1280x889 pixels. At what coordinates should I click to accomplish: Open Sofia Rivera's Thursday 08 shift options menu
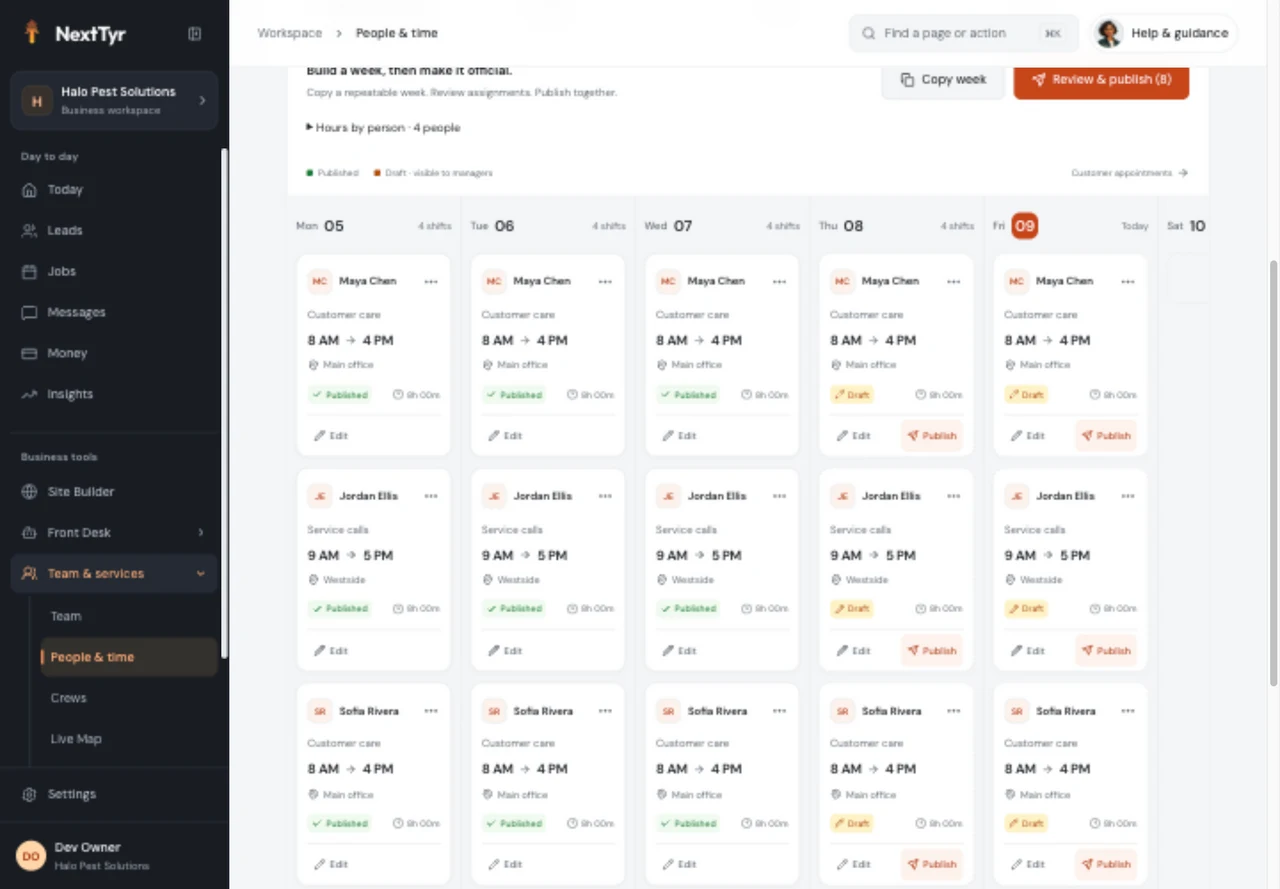[953, 711]
